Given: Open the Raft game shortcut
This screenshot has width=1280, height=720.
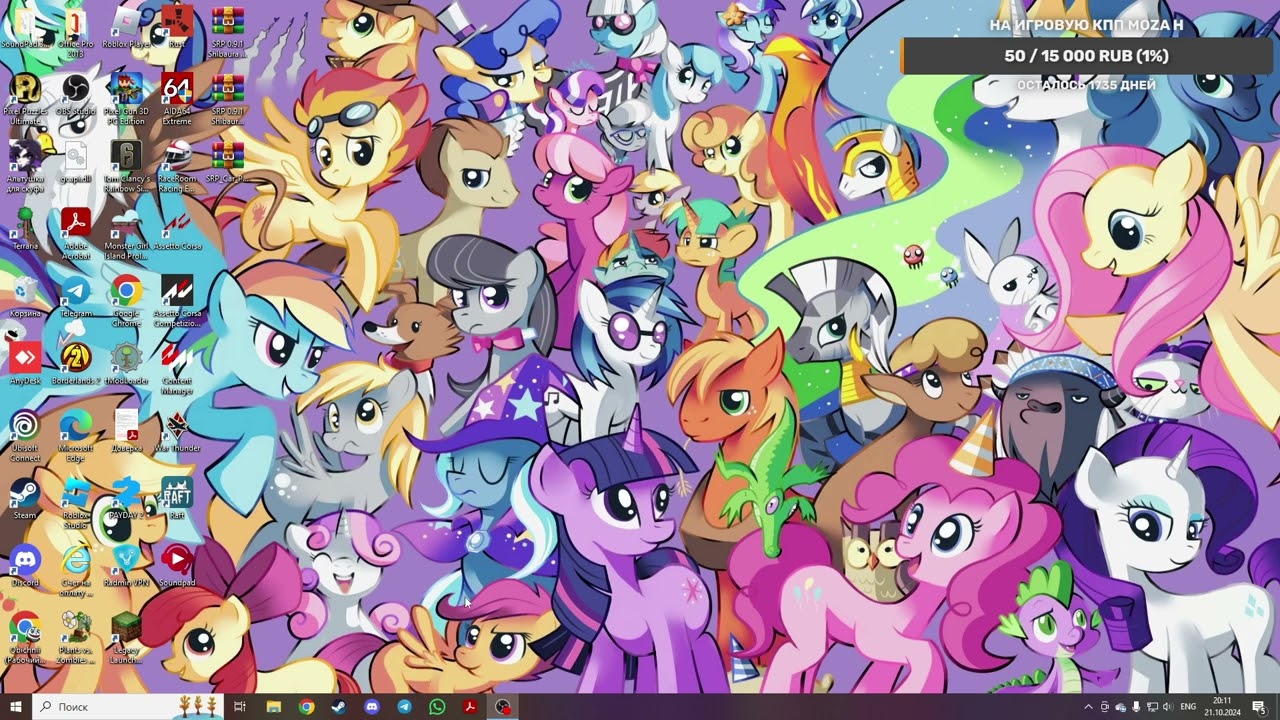Looking at the screenshot, I should (177, 498).
